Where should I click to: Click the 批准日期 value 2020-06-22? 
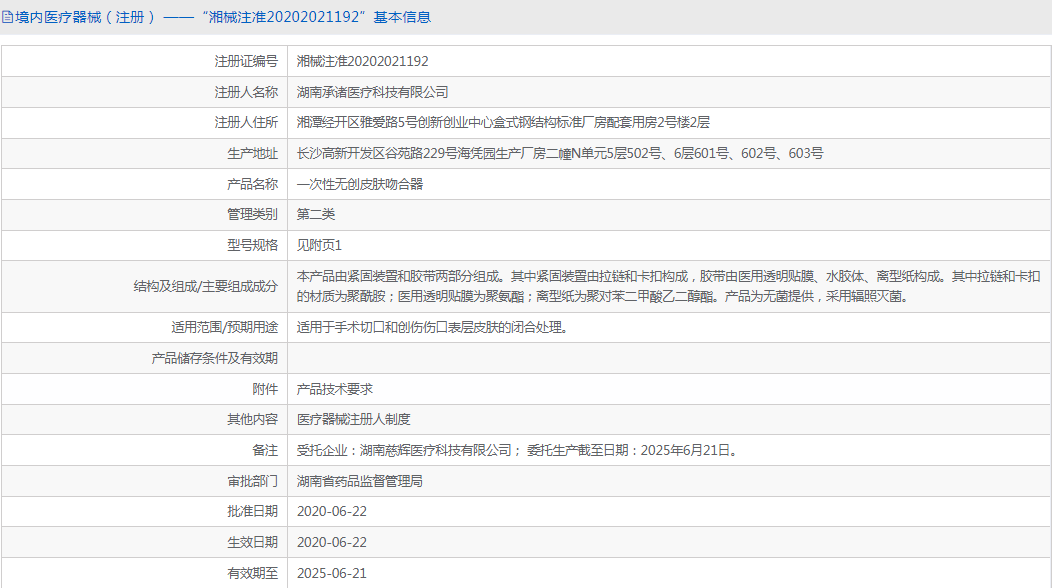tap(332, 511)
